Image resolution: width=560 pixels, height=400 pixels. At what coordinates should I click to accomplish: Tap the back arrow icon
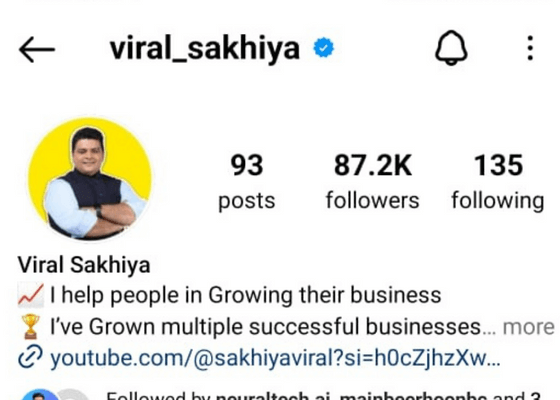(x=37, y=49)
